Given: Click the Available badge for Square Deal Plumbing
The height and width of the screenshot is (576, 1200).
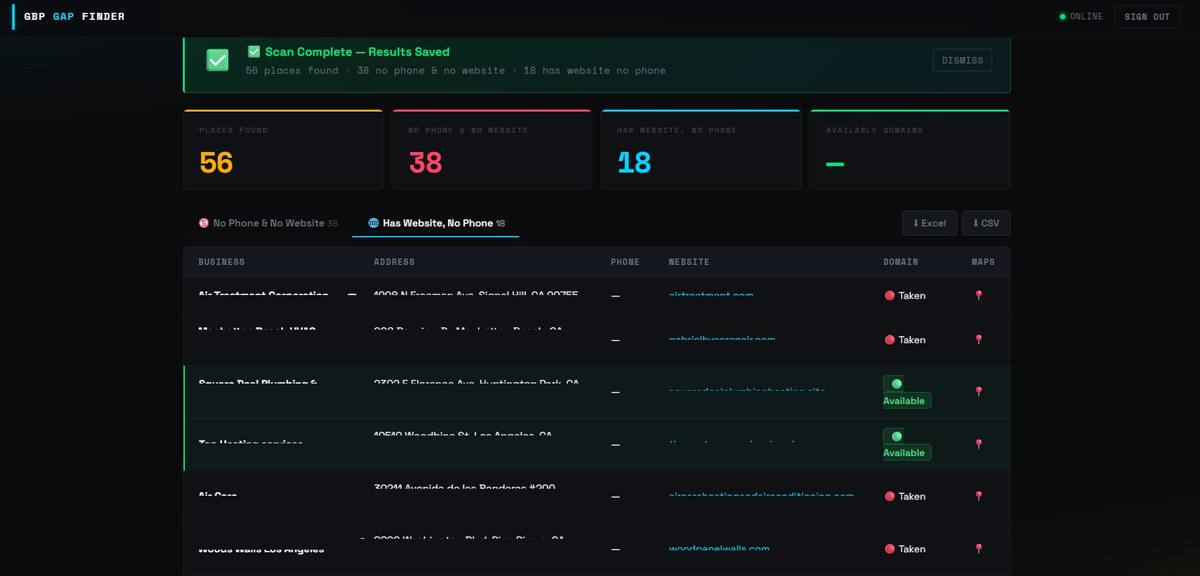Looking at the screenshot, I should (x=905, y=400).
